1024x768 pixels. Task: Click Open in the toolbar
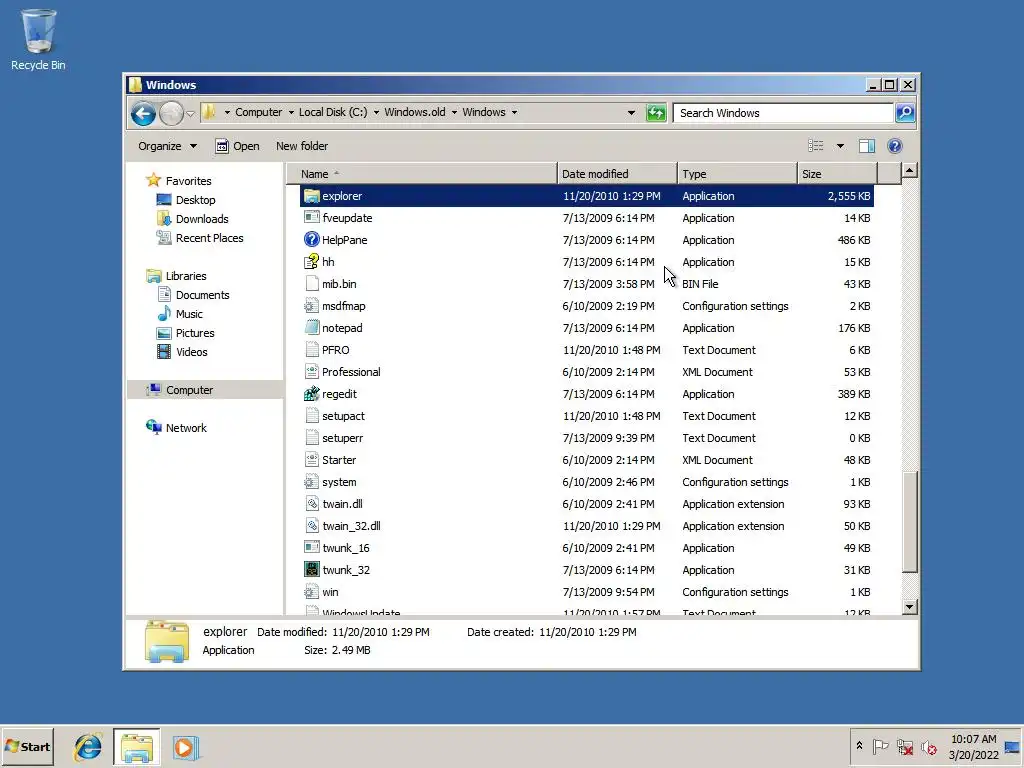click(x=238, y=146)
